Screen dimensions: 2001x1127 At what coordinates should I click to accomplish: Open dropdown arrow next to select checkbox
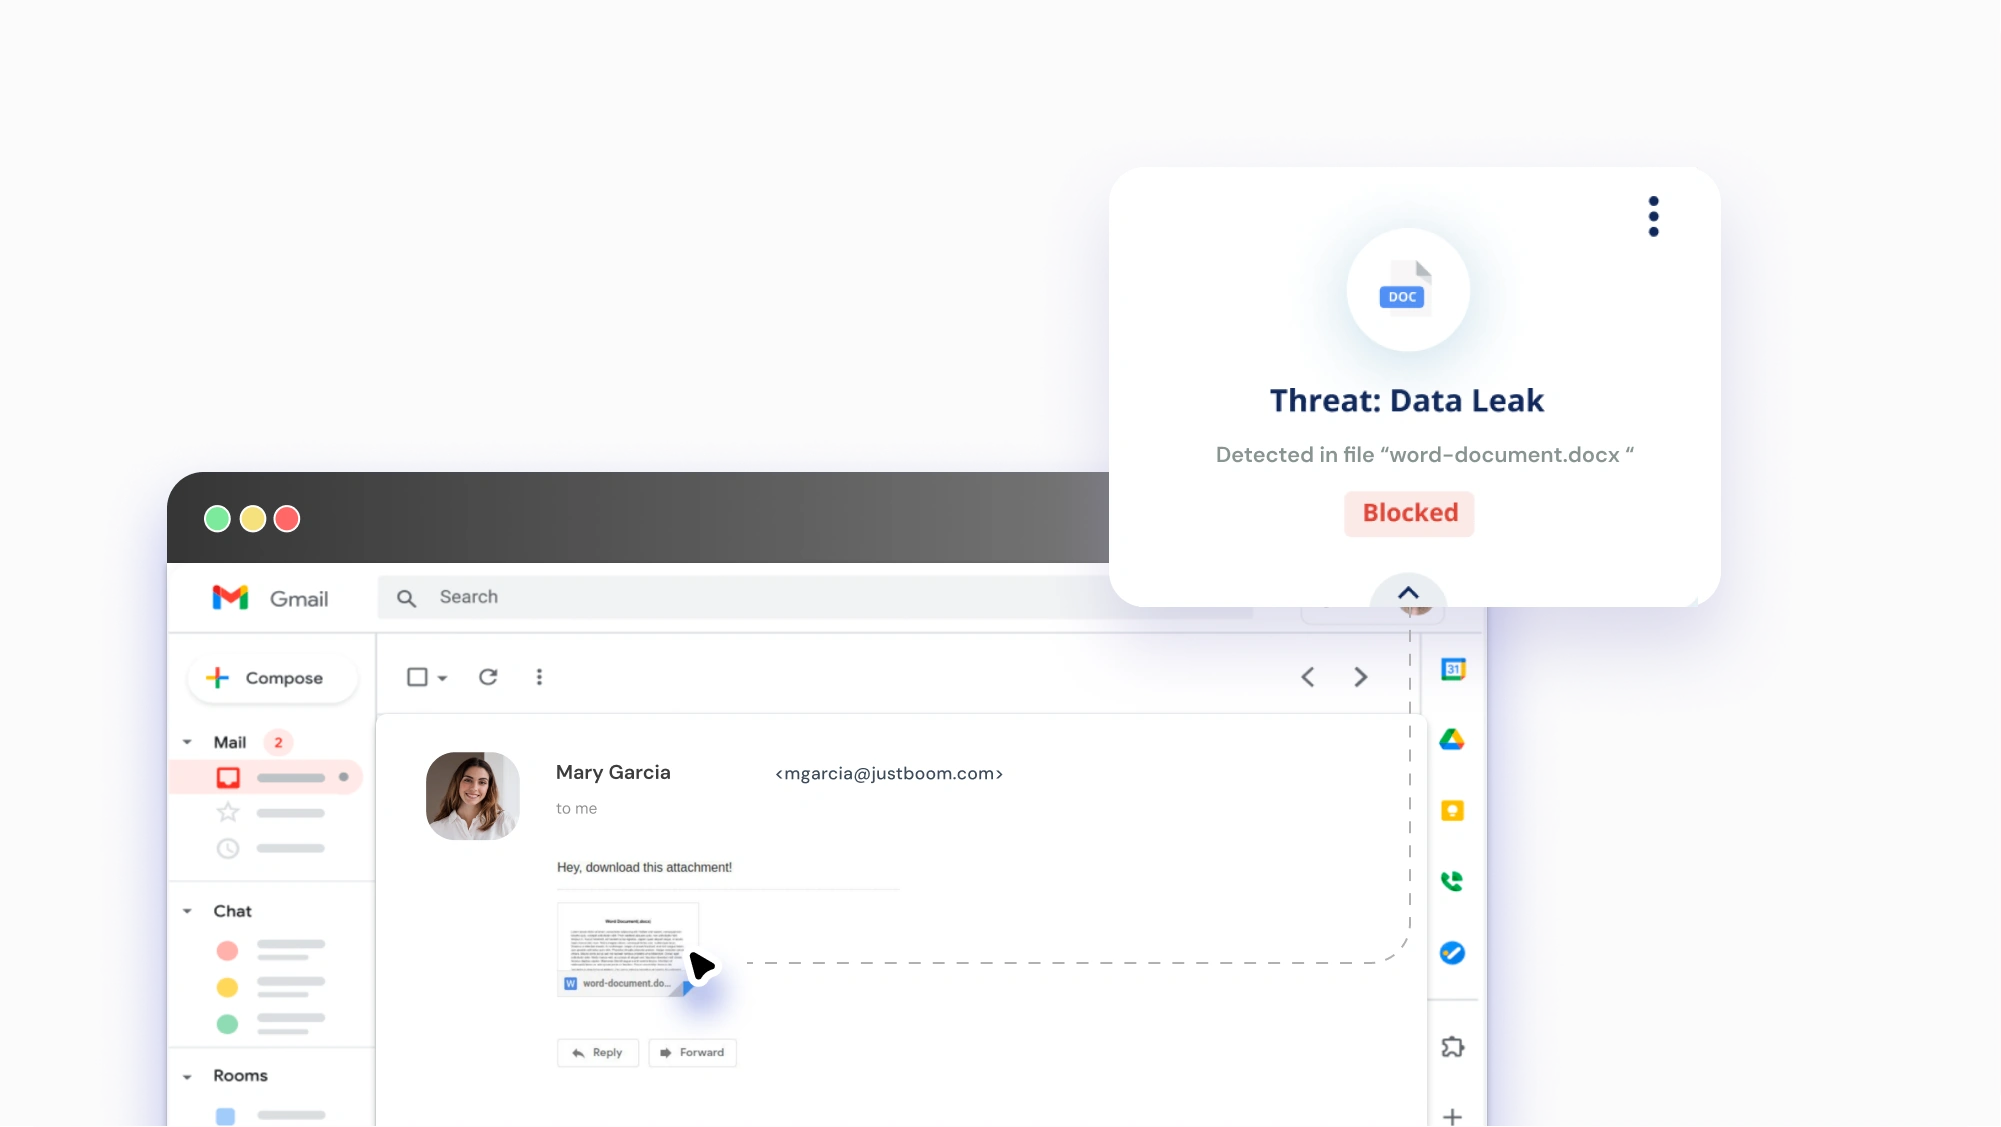442,678
